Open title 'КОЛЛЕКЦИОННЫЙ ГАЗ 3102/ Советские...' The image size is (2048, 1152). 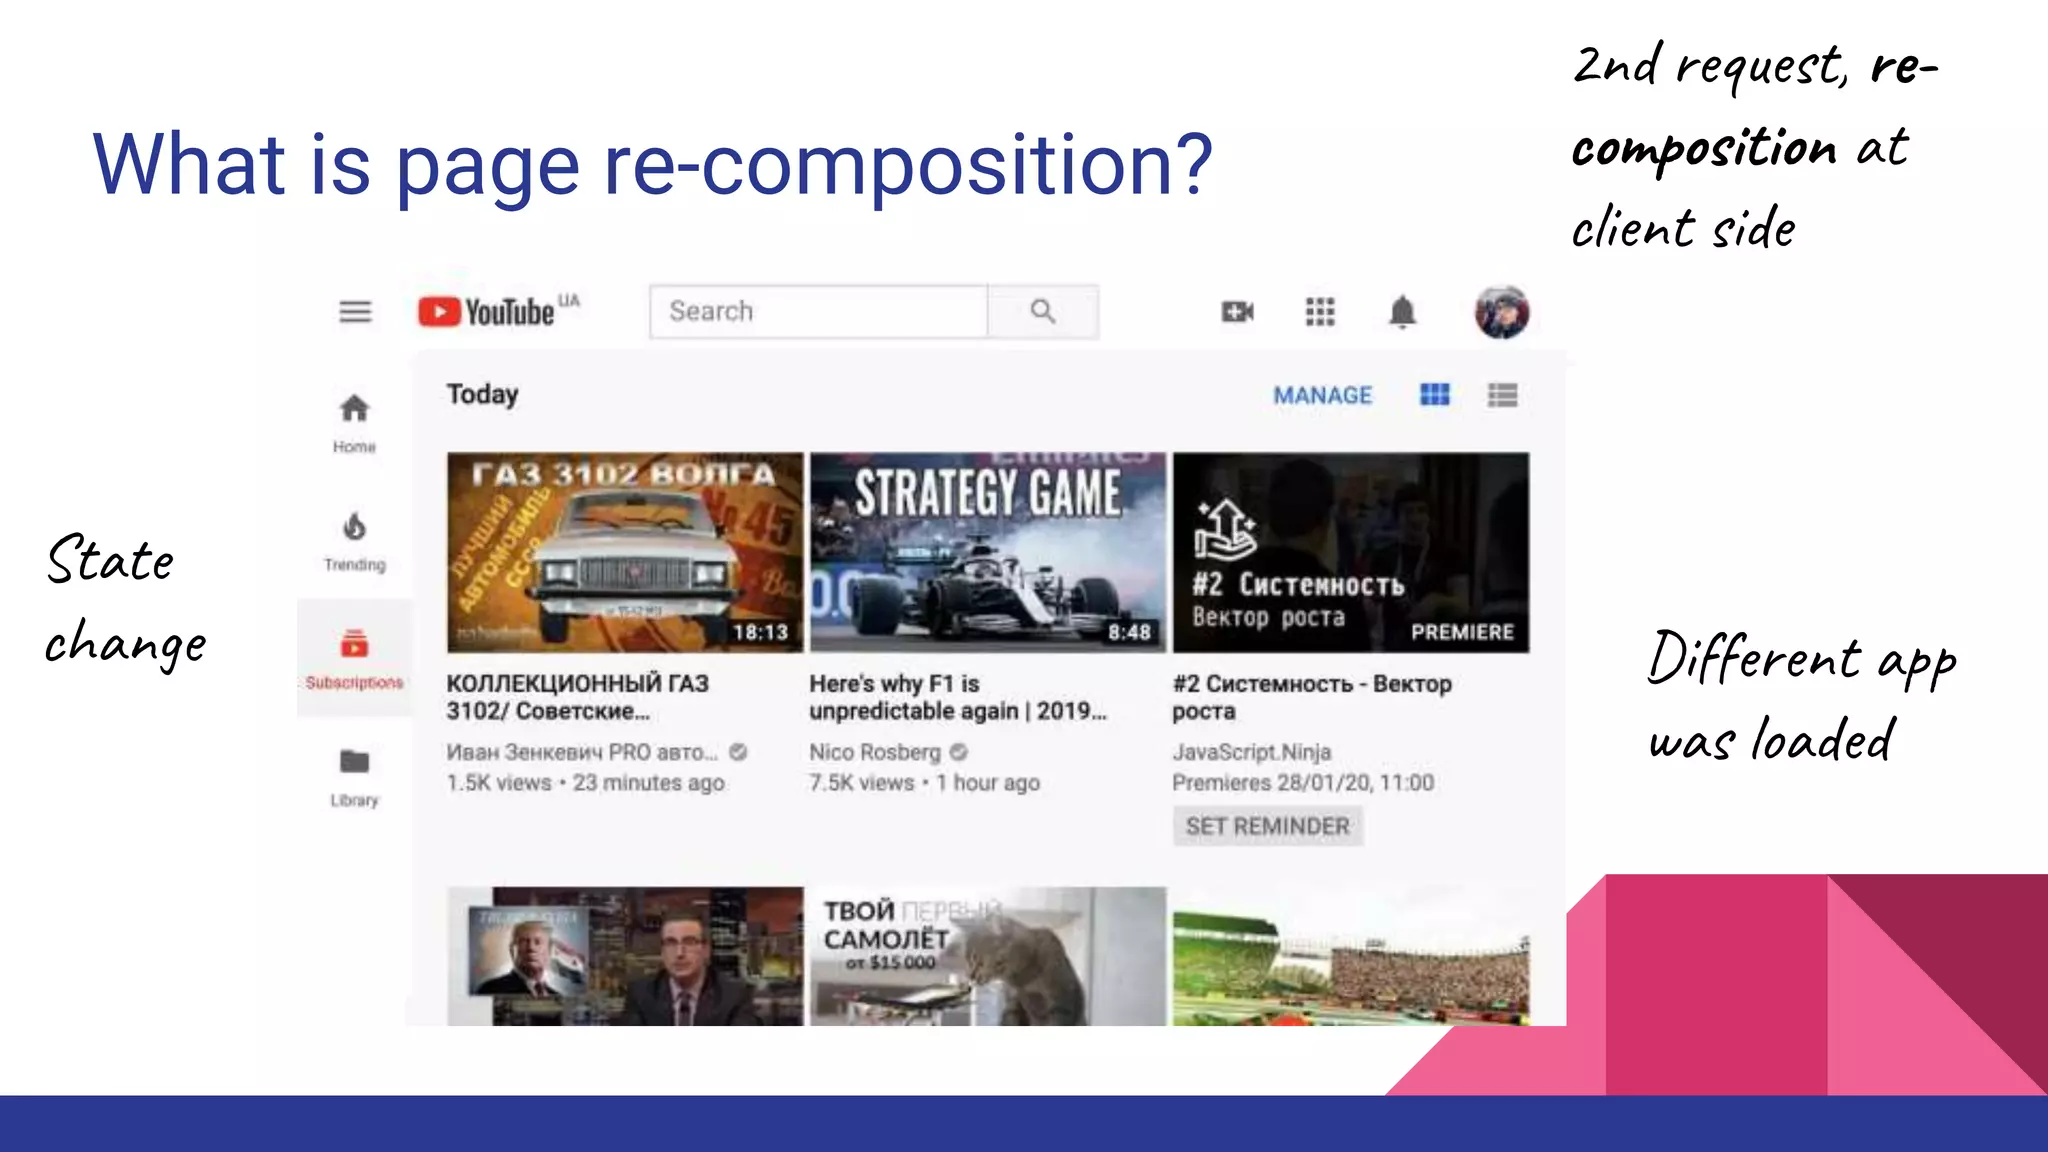[x=577, y=697]
